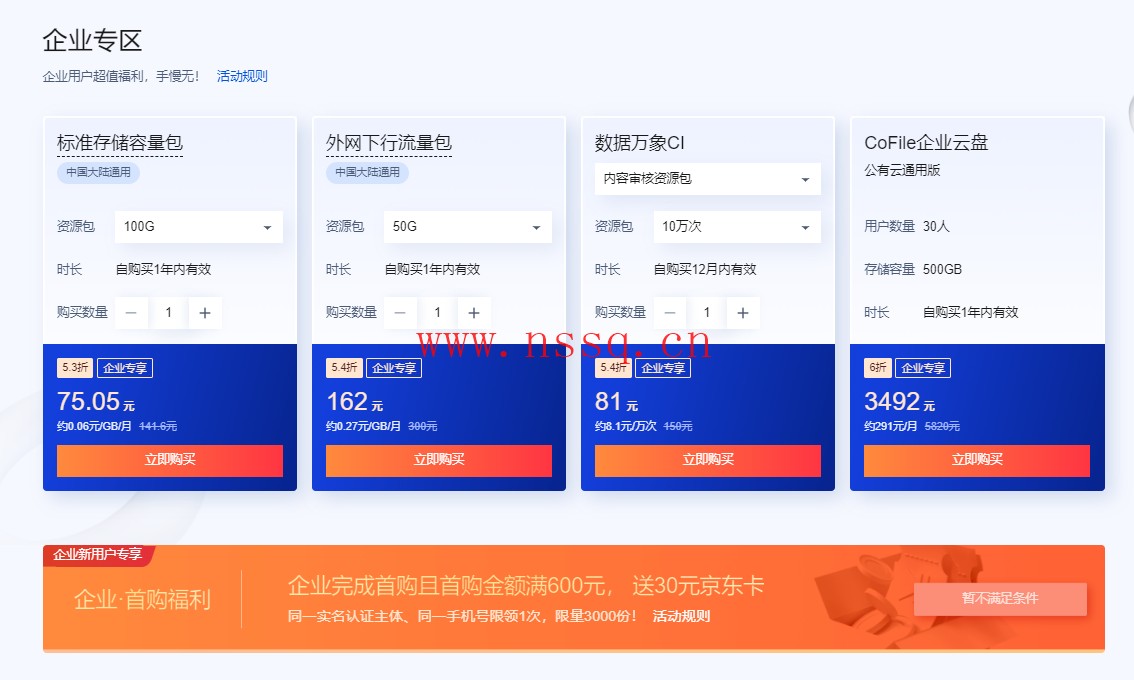Click the 数据万象CI title
Viewport: 1134px width, 680px height.
[640, 143]
